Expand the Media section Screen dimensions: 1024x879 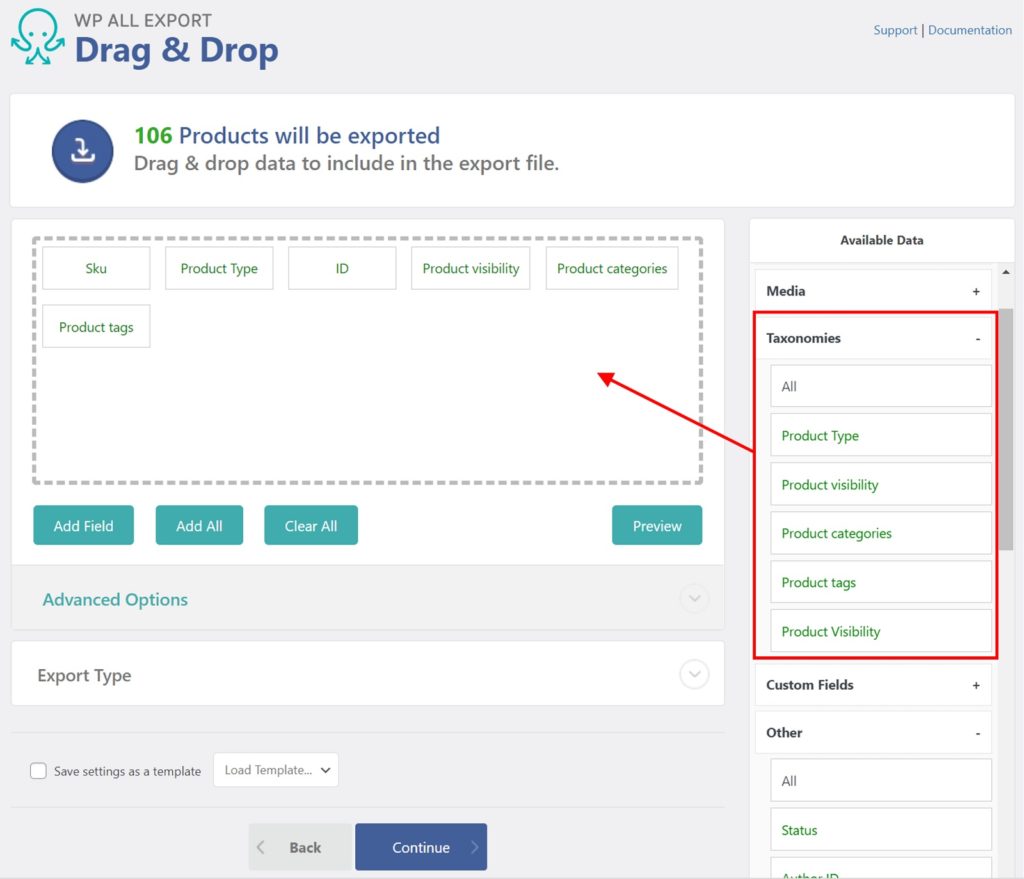(x=976, y=290)
